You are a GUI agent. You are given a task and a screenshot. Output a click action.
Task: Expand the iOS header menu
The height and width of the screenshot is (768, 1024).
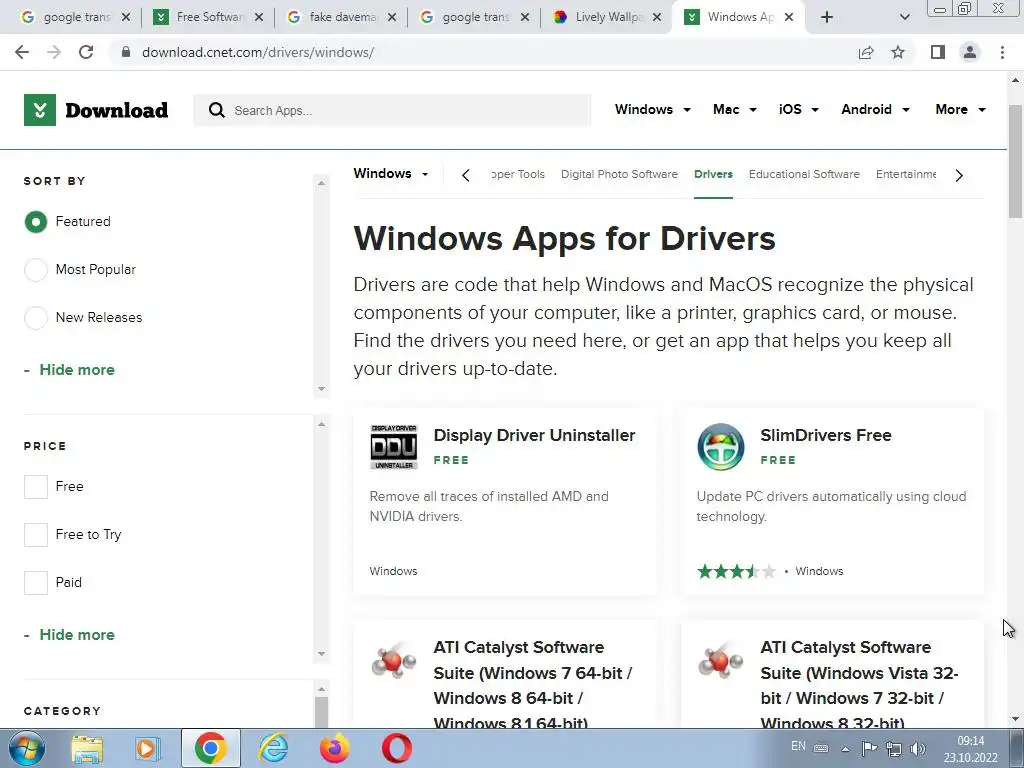[x=799, y=110]
